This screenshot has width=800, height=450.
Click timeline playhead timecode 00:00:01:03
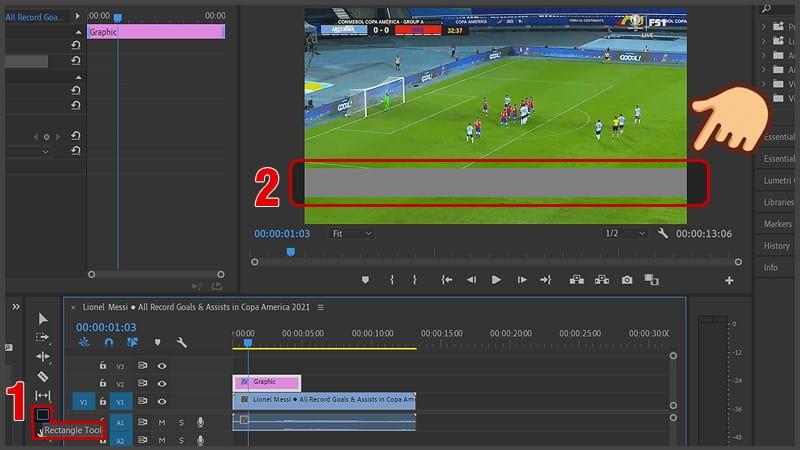click(106, 327)
